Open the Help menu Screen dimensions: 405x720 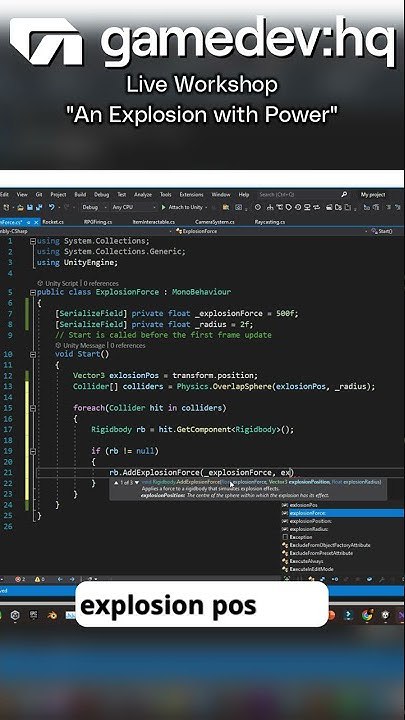[244, 195]
